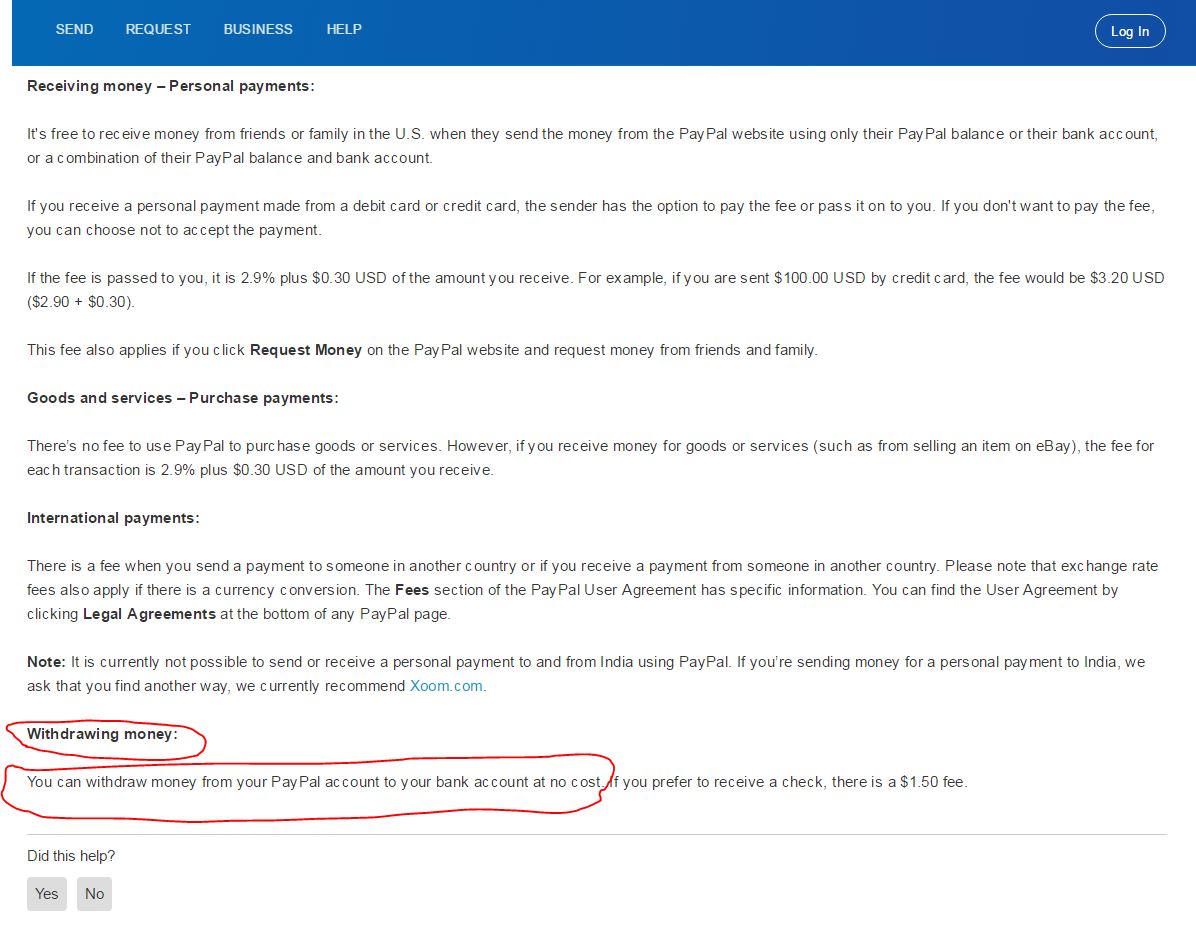Viewport: 1196px width, 938px height.
Task: Click the bold 'Legal Agreements' text
Action: pyautogui.click(x=149, y=614)
